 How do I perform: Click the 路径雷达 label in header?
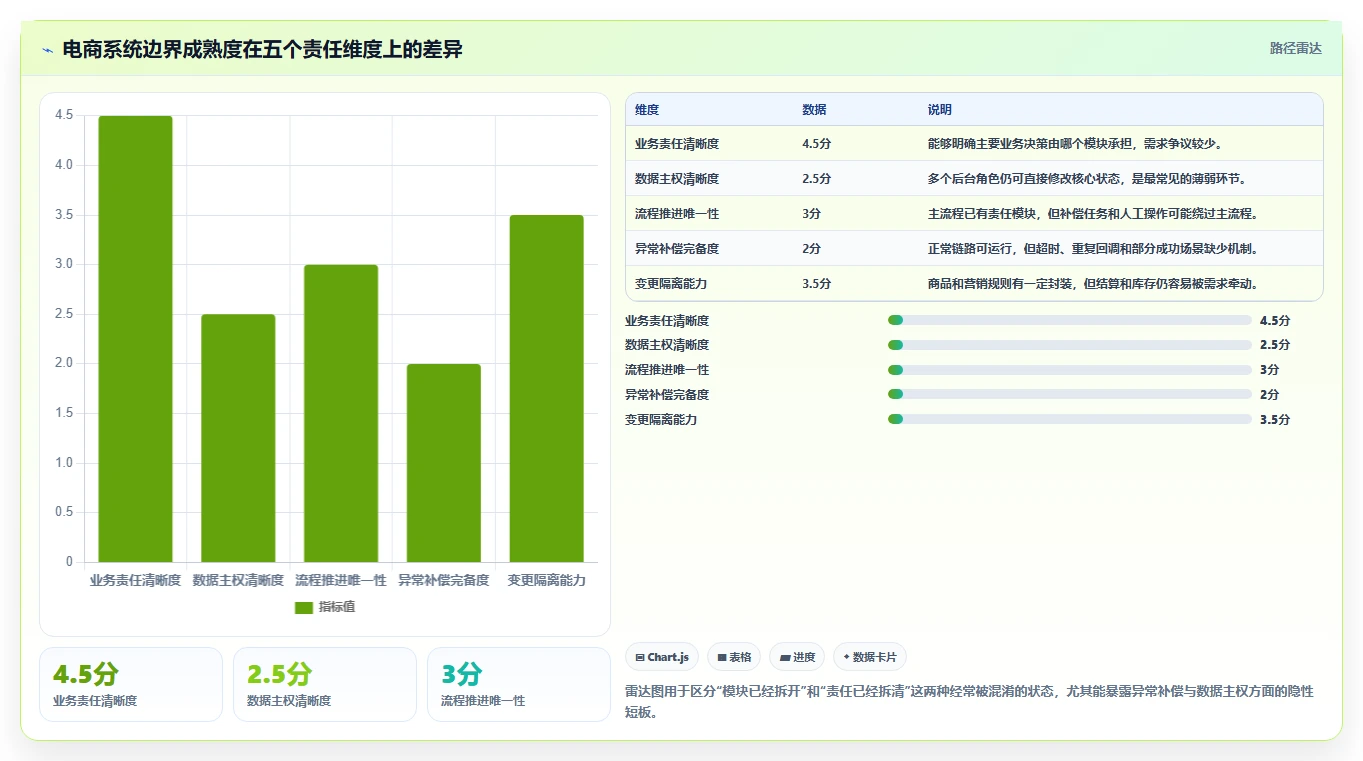click(x=1295, y=48)
